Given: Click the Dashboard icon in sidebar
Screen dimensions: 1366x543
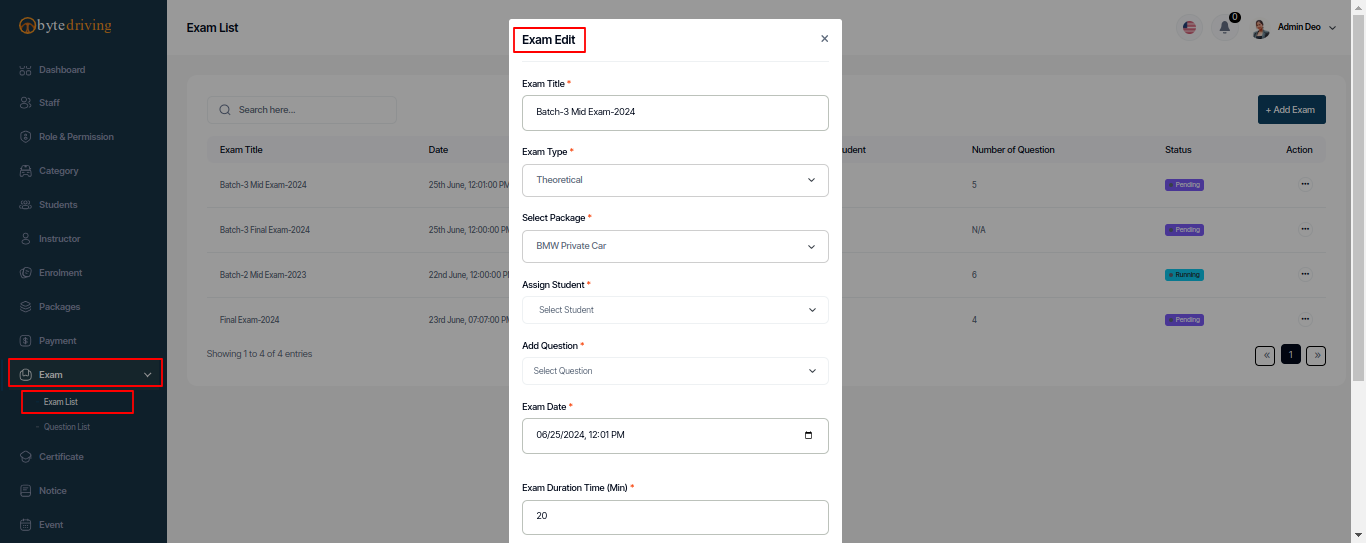Looking at the screenshot, I should click(26, 70).
